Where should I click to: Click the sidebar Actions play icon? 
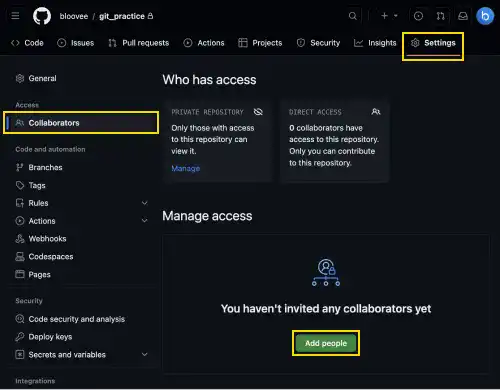[20, 221]
